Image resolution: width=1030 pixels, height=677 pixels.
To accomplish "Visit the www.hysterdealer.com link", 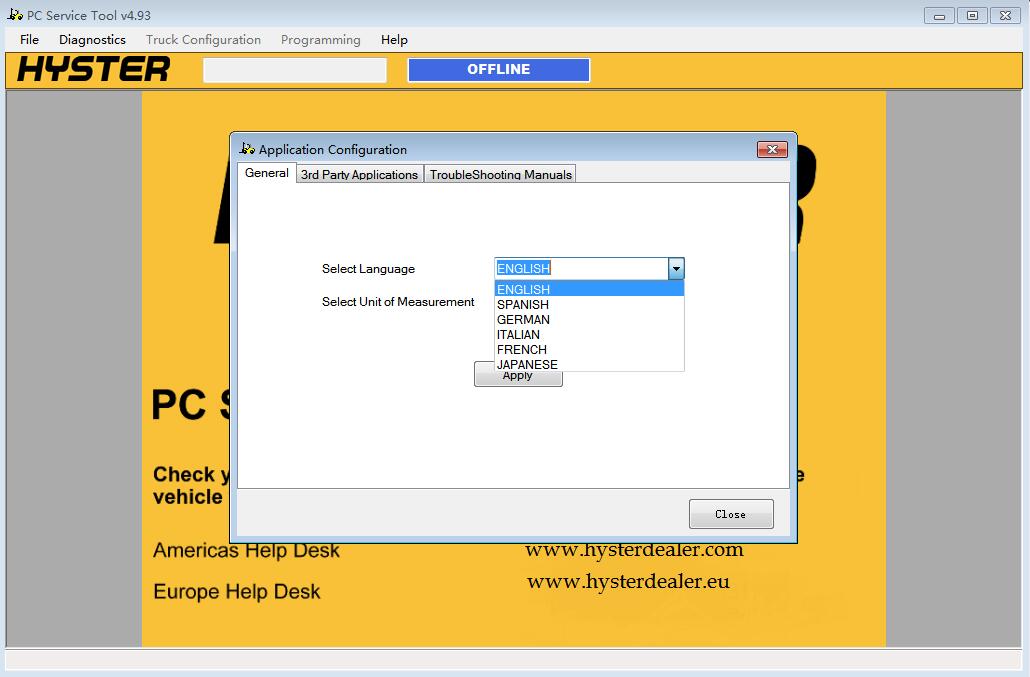I will point(633,550).
